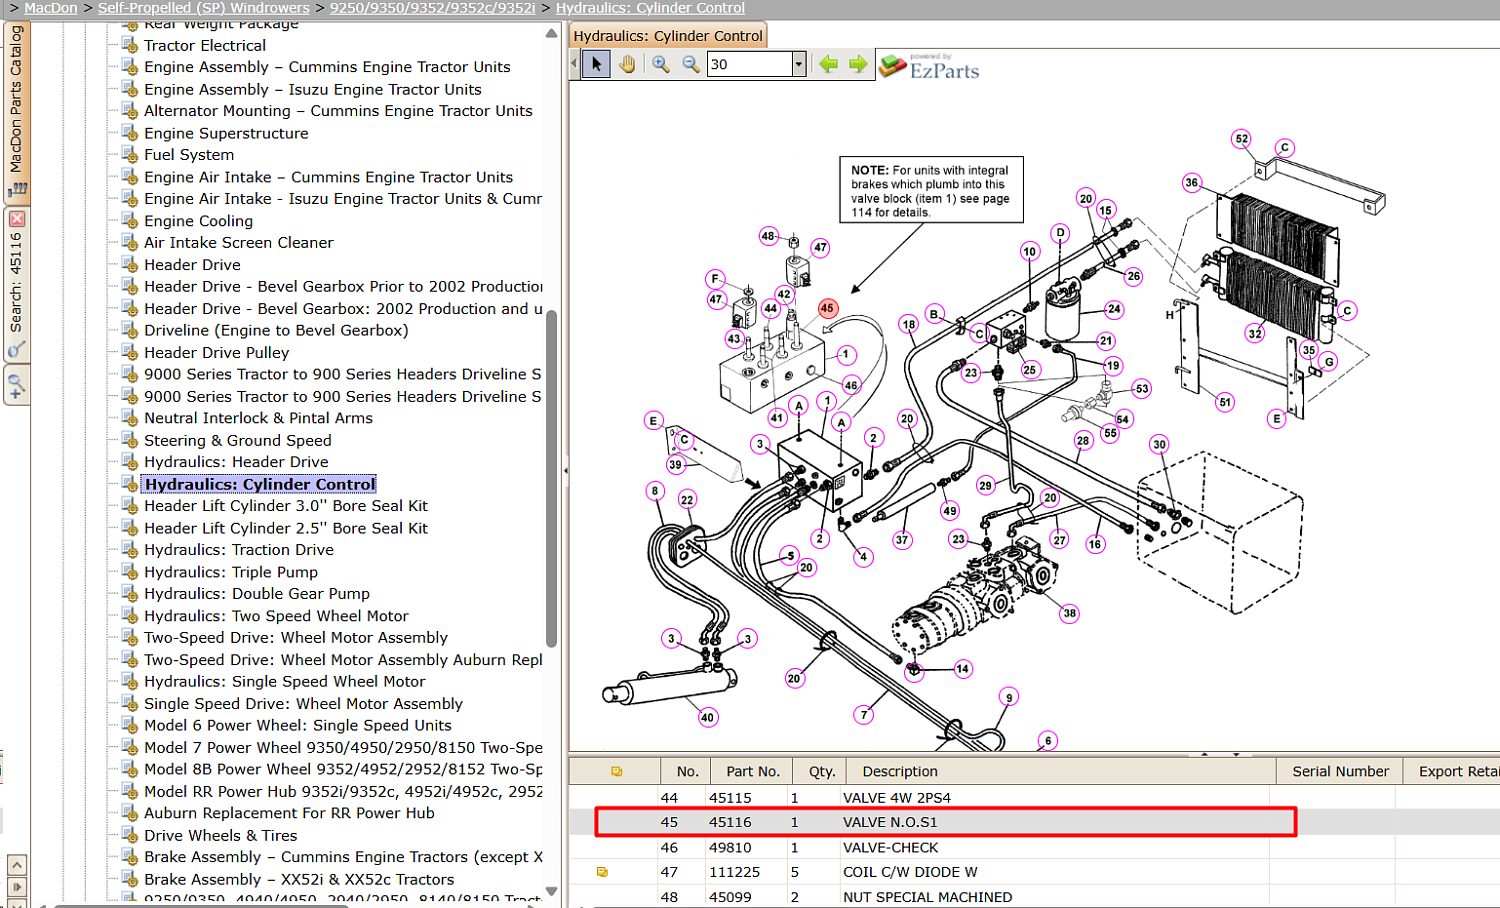Select part row 45115 VALVE 4W 2PS4
This screenshot has width=1500, height=908.
[1034, 797]
